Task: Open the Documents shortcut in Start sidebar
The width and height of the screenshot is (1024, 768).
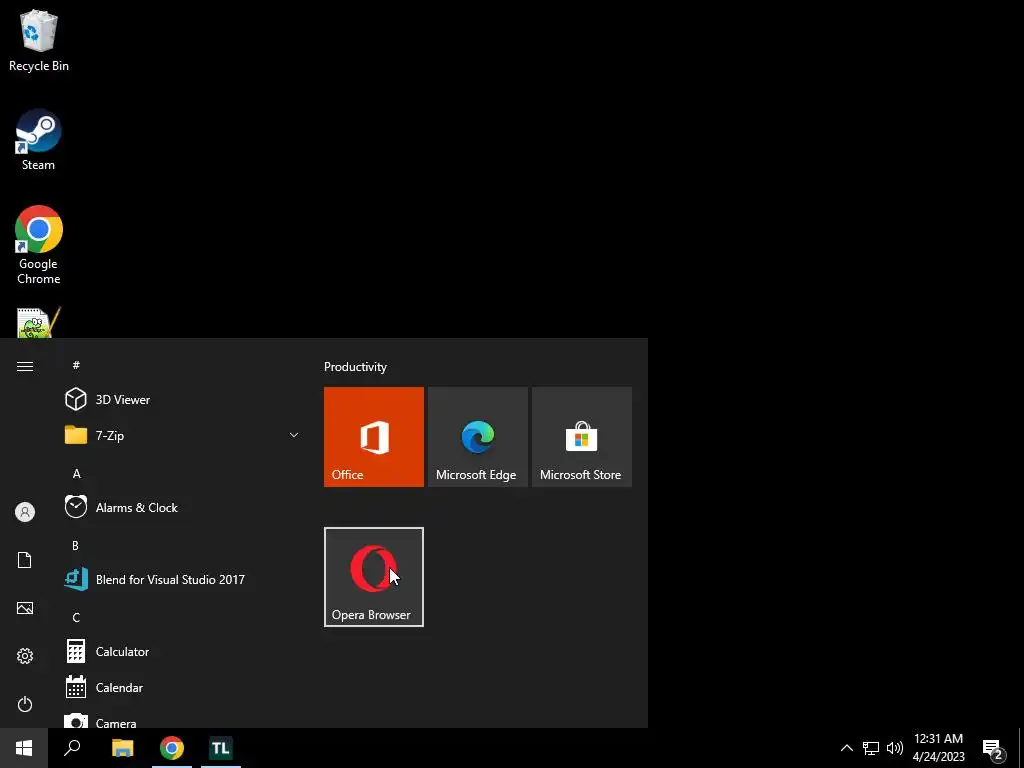Action: pyautogui.click(x=25, y=560)
